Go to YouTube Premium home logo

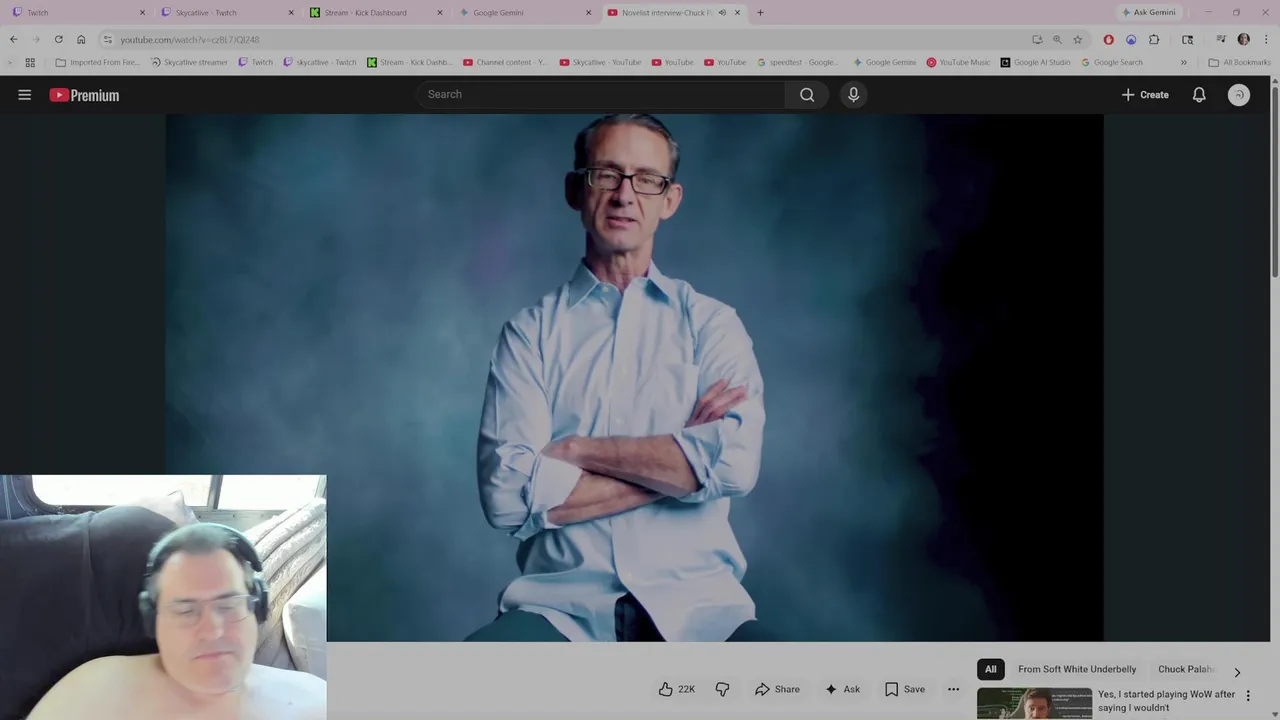coord(84,95)
